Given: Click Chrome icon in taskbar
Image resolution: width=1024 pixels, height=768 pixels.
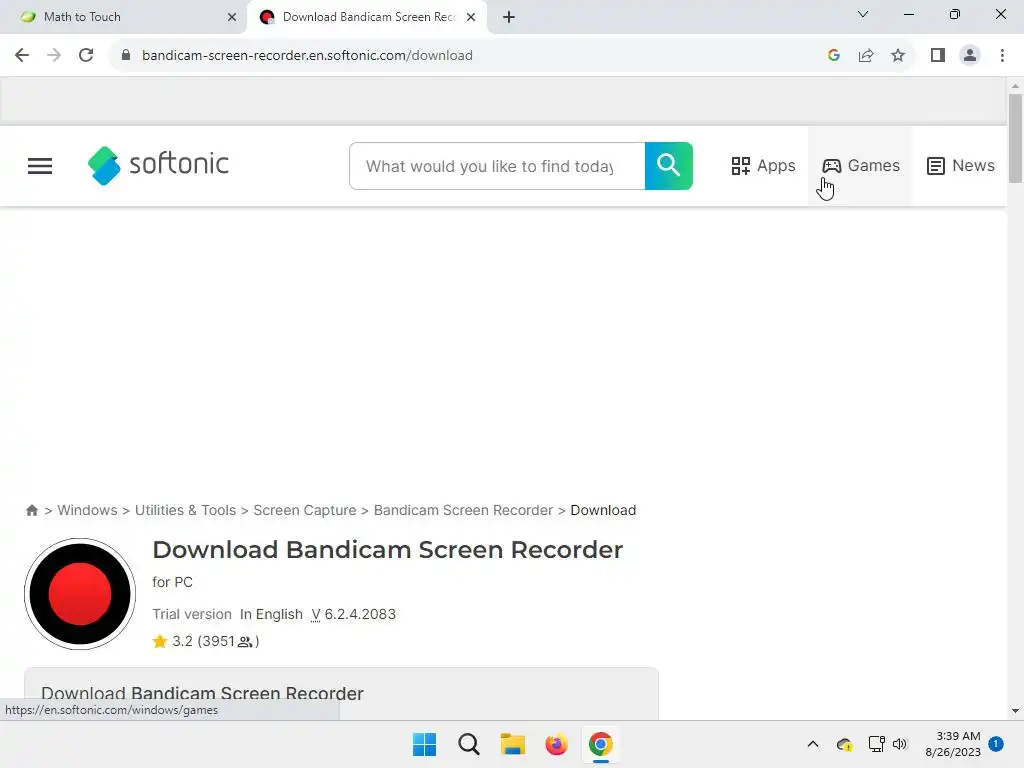Looking at the screenshot, I should click(x=601, y=744).
